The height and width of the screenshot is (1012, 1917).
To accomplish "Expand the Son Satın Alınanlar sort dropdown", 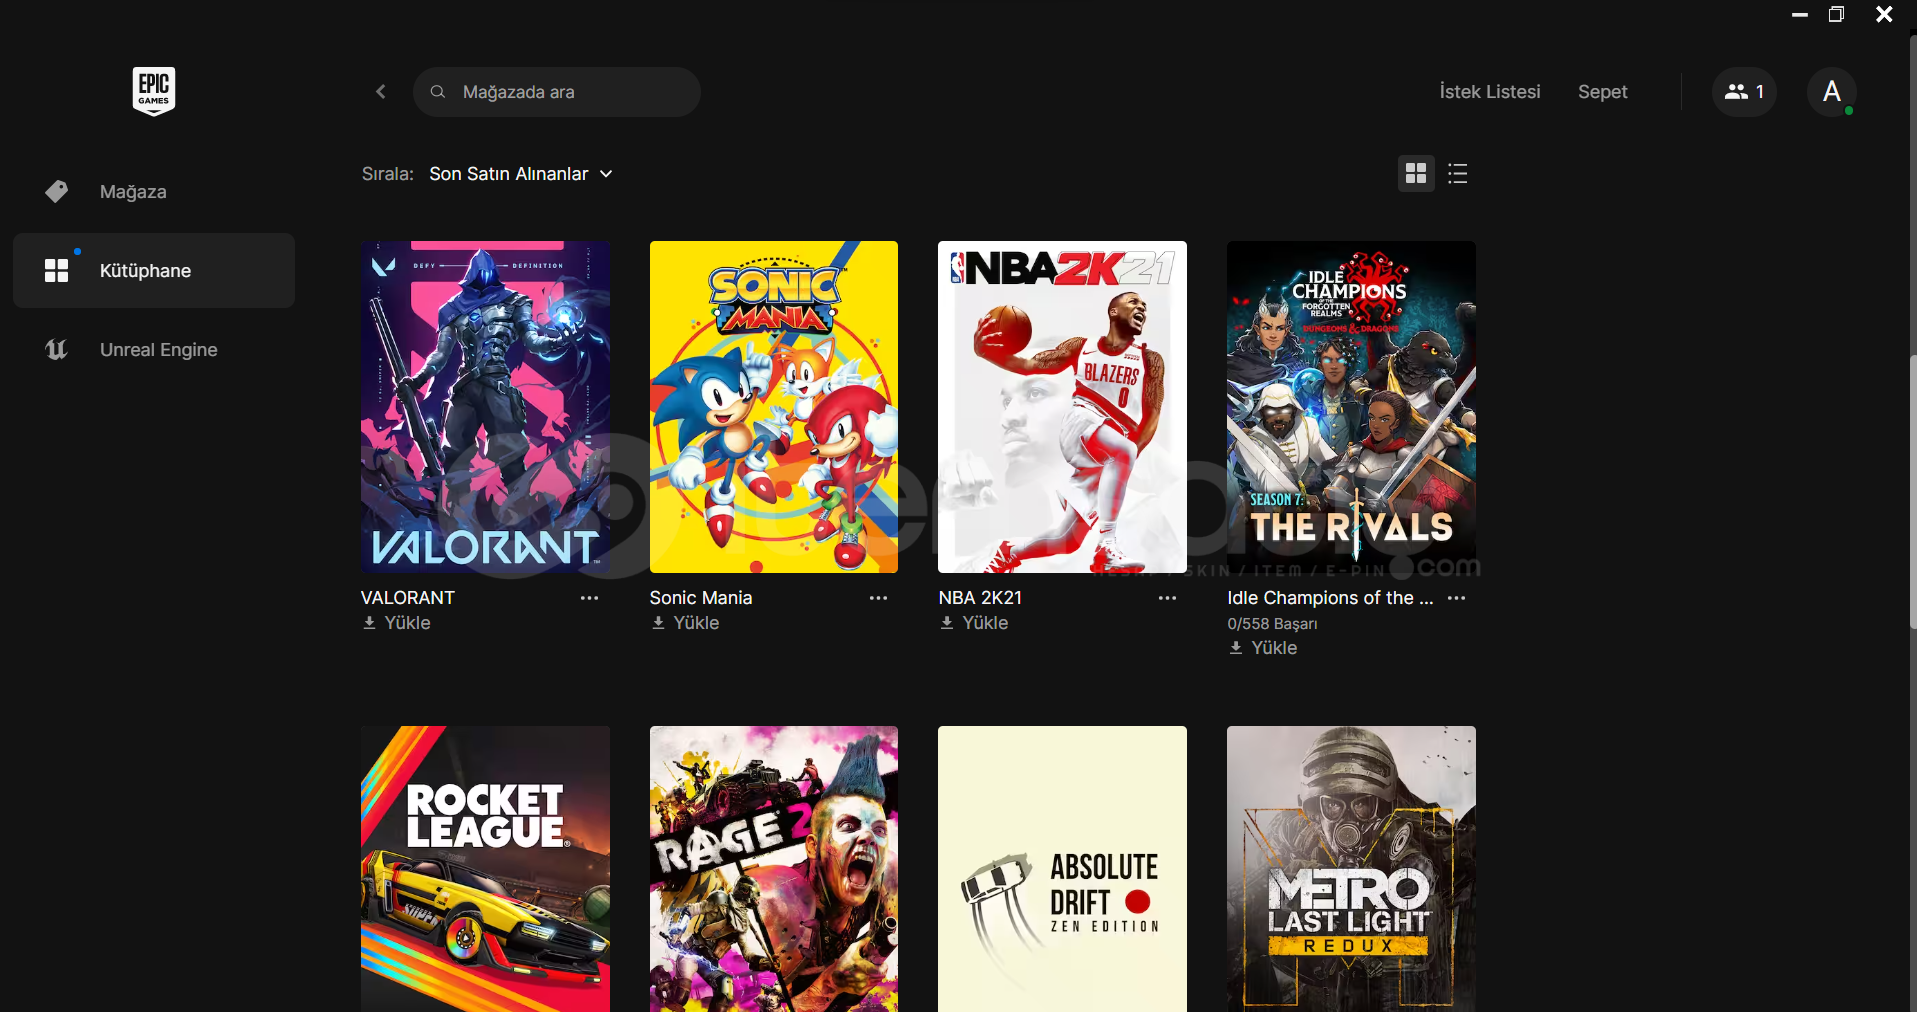I will pyautogui.click(x=521, y=174).
